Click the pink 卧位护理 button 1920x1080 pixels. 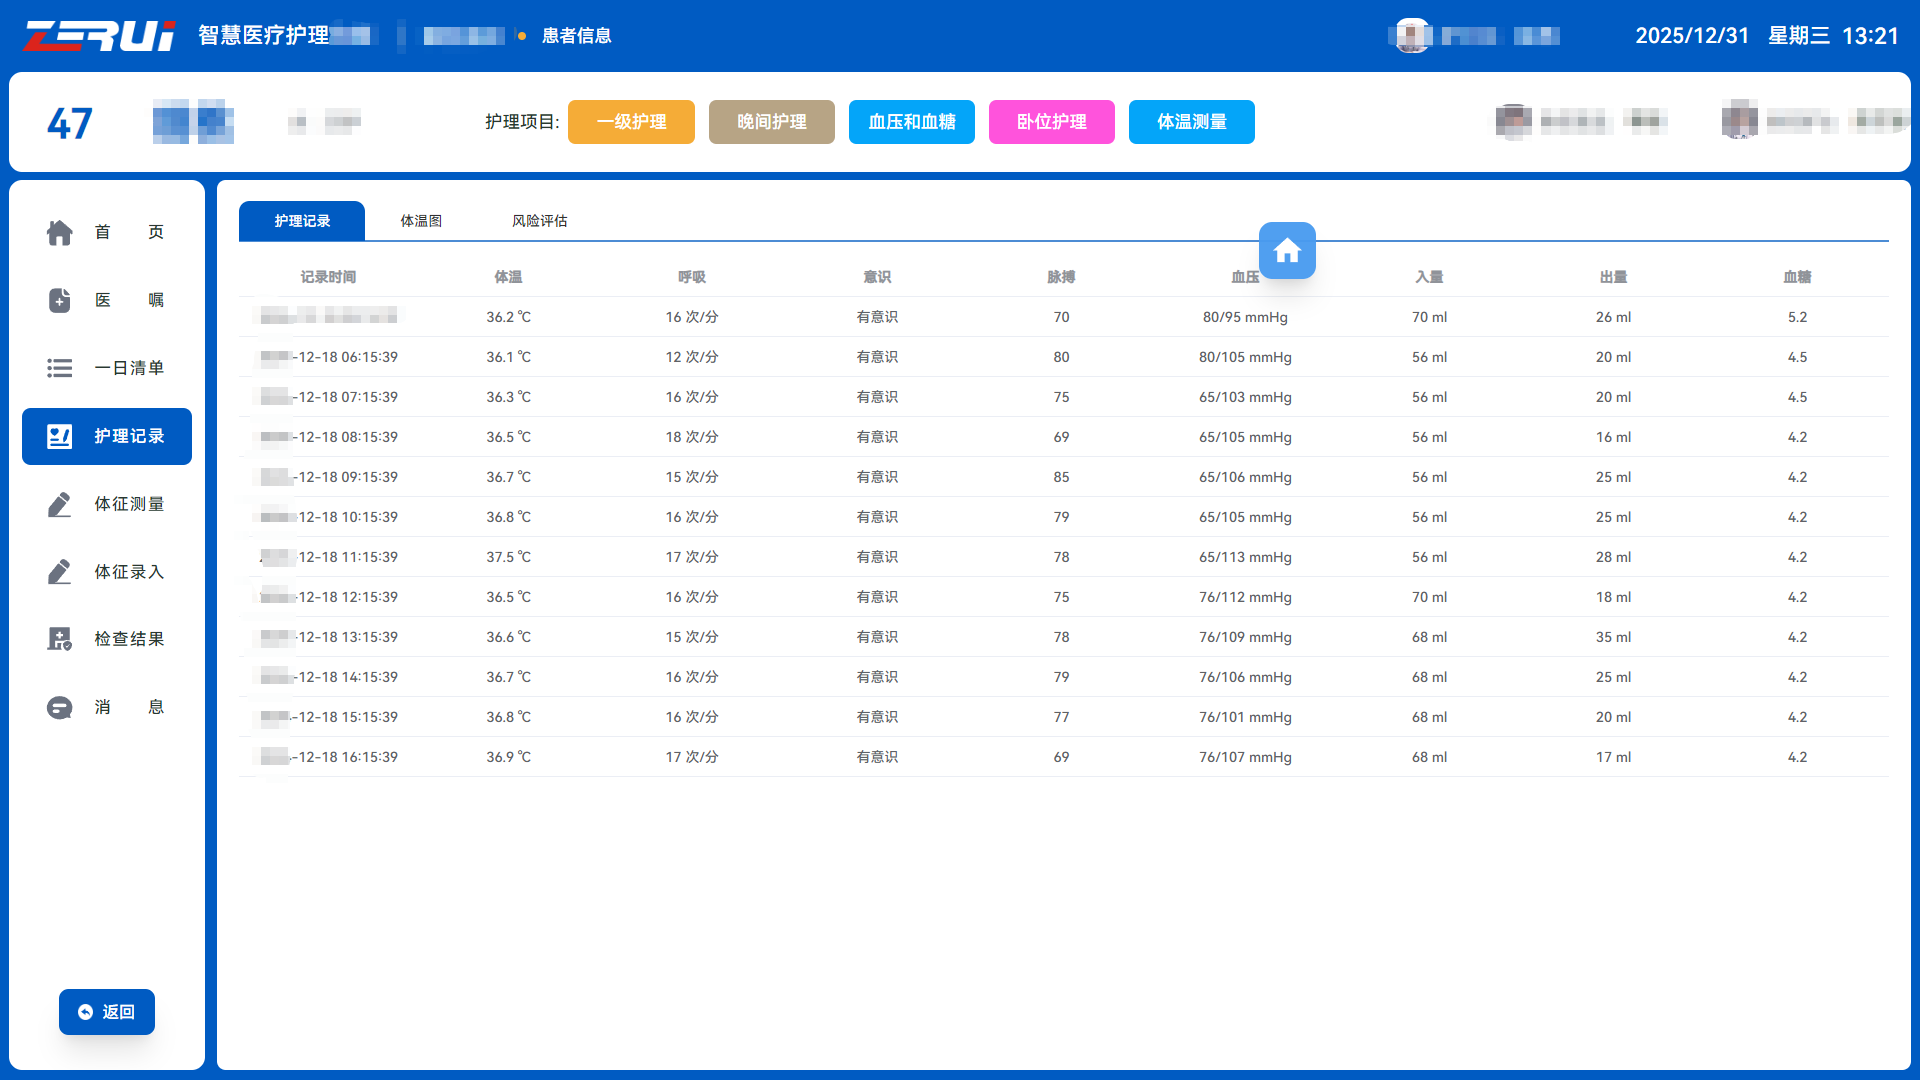pyautogui.click(x=1051, y=122)
